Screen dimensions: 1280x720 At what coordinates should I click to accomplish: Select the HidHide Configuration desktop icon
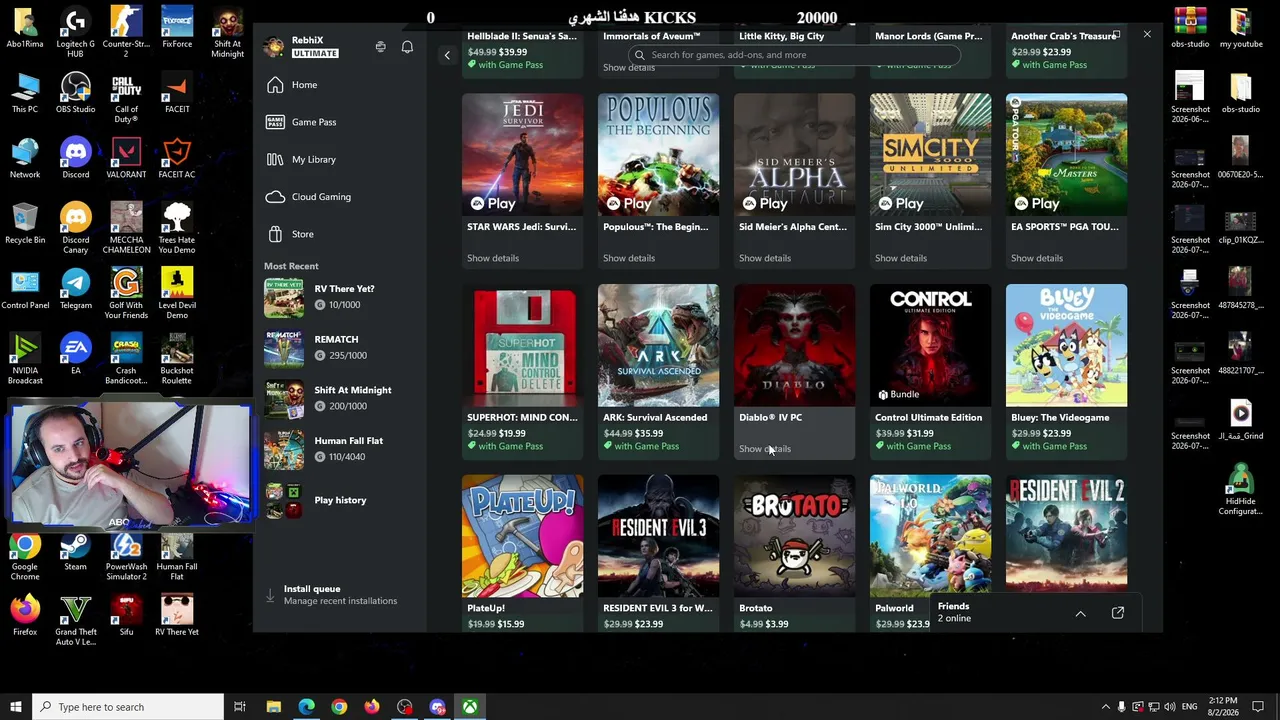pos(1240,491)
